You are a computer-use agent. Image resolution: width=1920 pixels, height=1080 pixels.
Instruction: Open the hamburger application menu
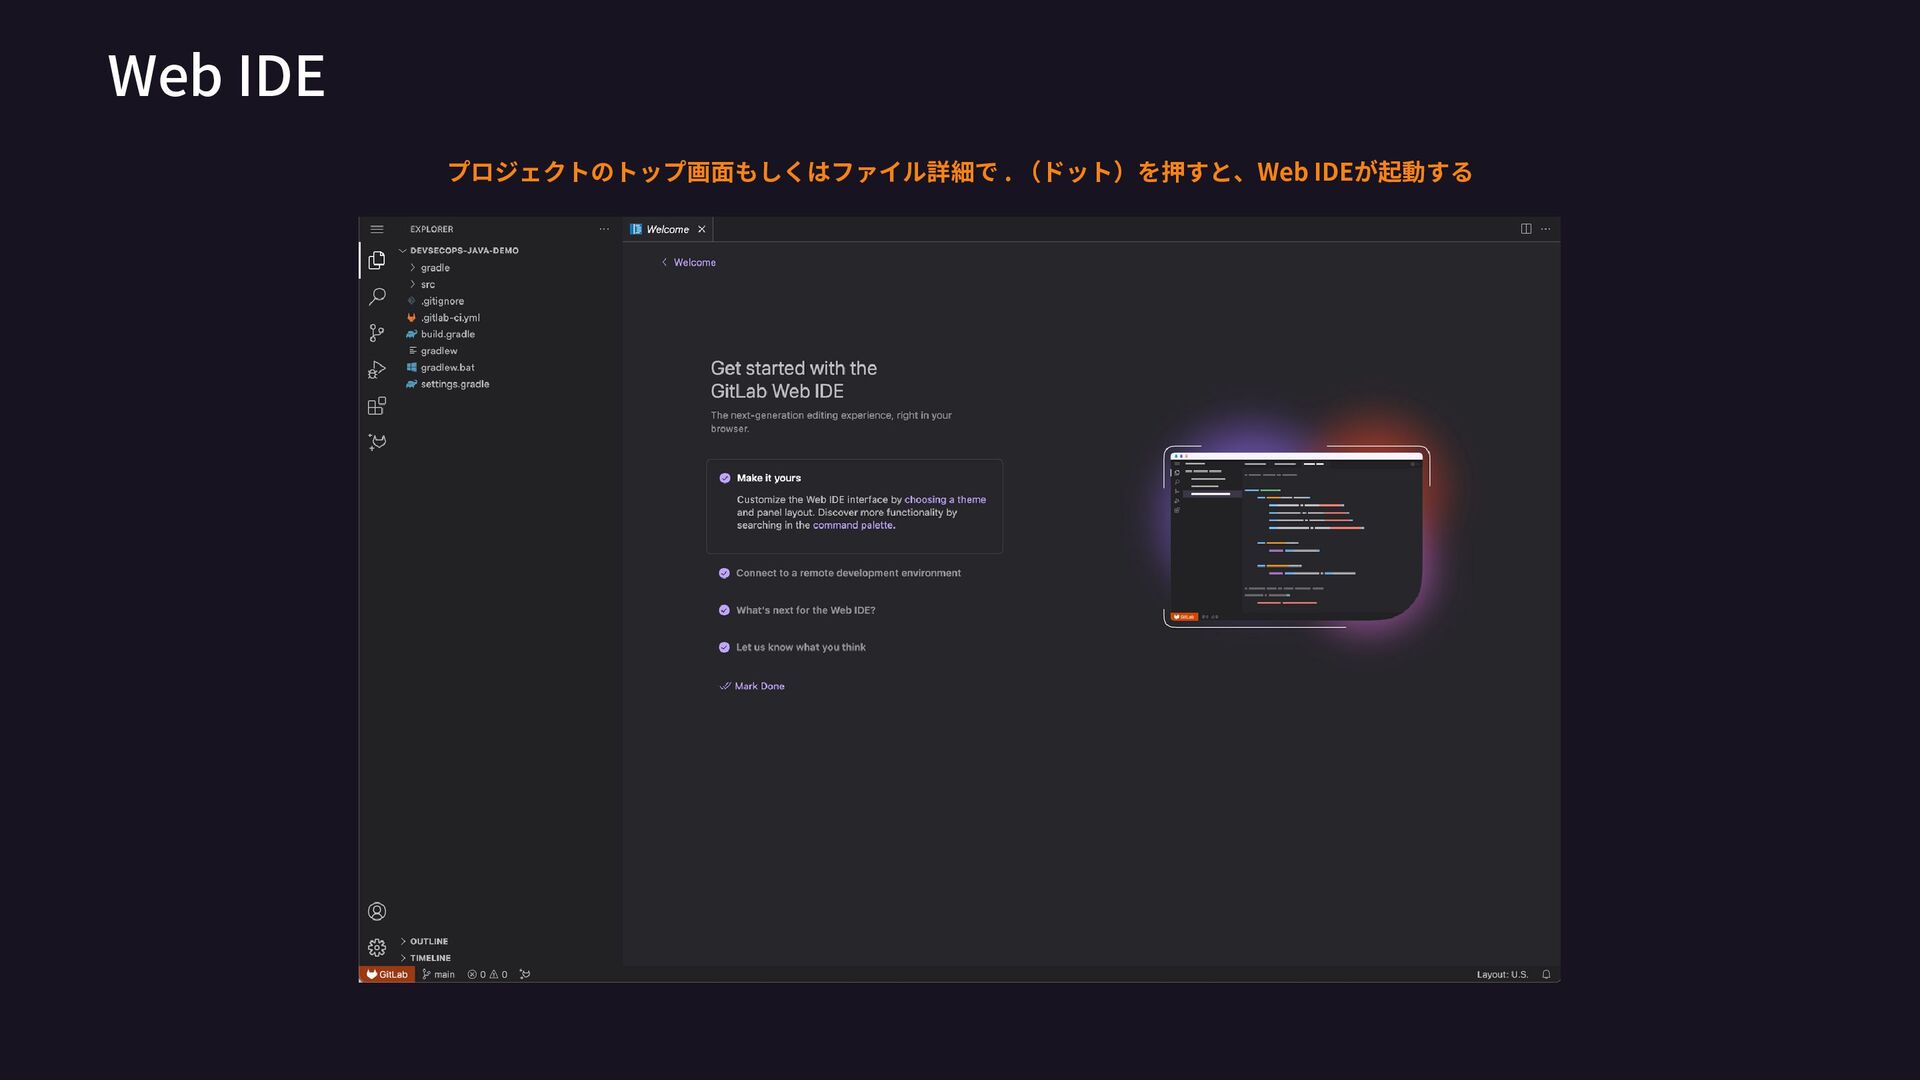tap(377, 229)
